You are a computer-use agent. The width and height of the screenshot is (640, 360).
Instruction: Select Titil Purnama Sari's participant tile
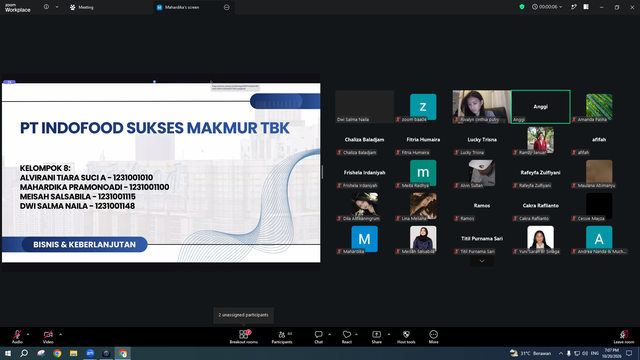[482, 239]
